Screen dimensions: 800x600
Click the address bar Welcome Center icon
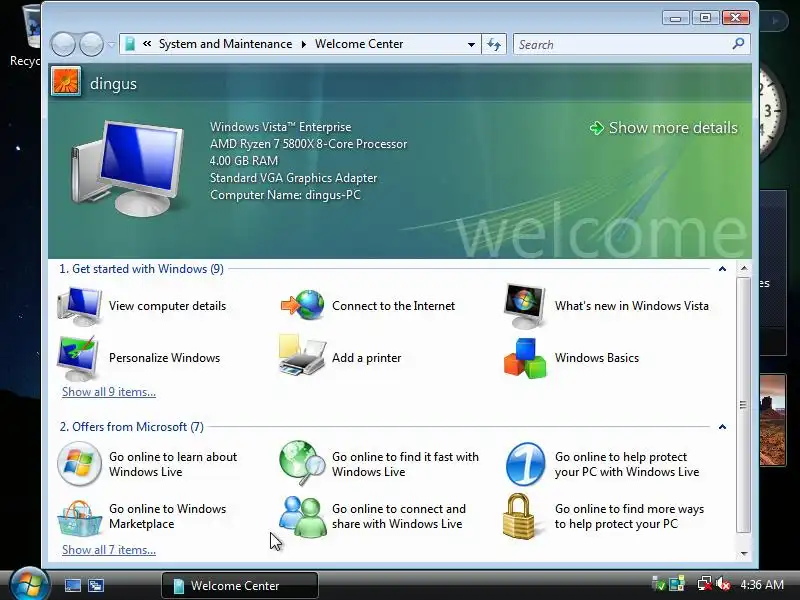[130, 44]
